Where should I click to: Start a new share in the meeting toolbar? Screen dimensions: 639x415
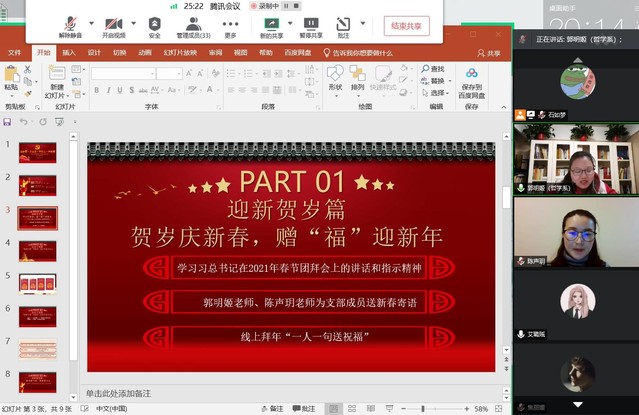click(271, 23)
